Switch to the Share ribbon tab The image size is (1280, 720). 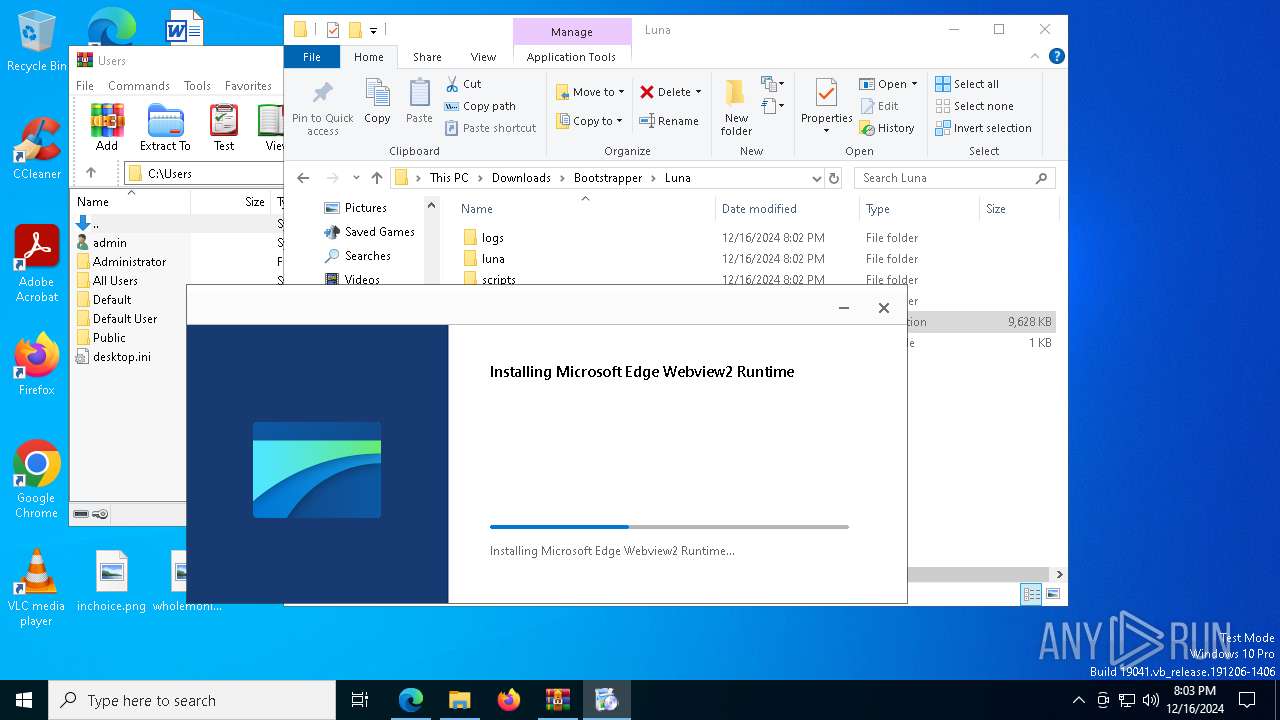[x=427, y=57]
